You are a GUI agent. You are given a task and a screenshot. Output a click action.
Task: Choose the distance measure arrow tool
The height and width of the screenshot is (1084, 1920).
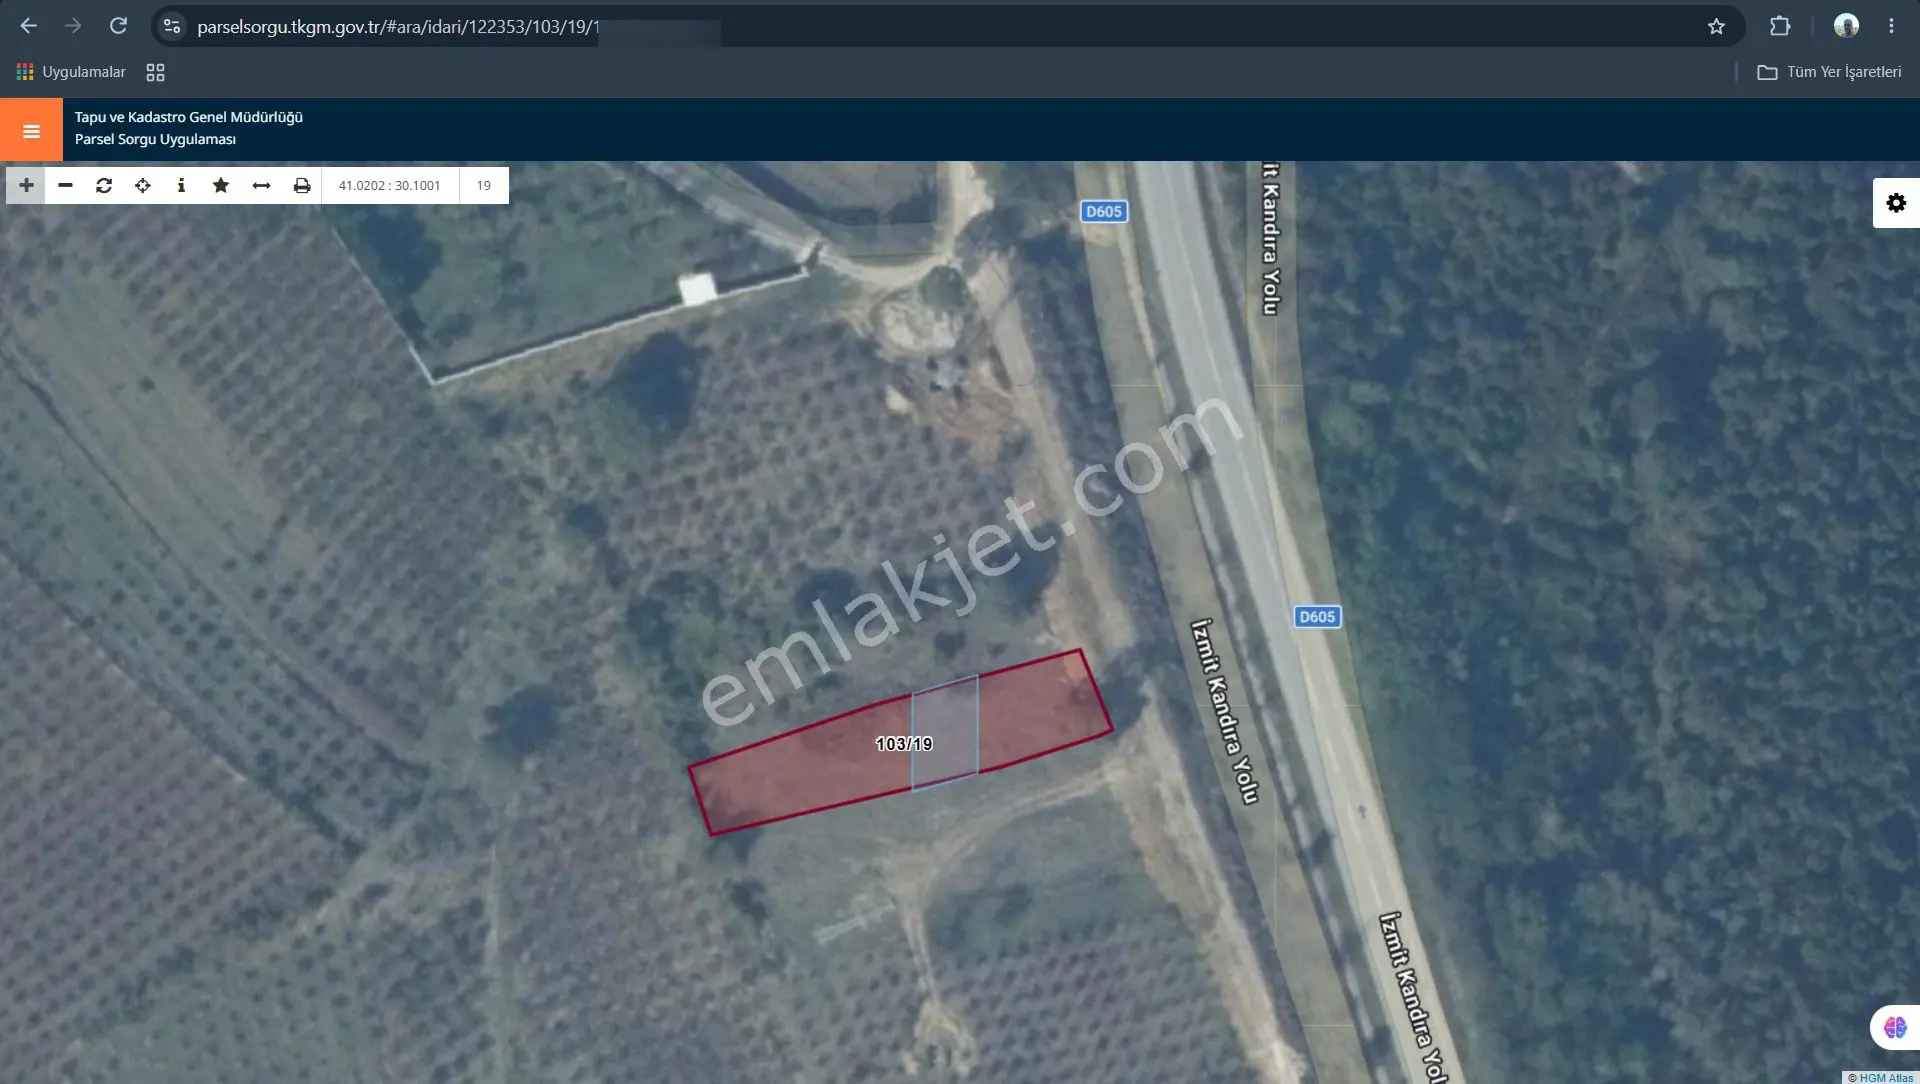[261, 185]
